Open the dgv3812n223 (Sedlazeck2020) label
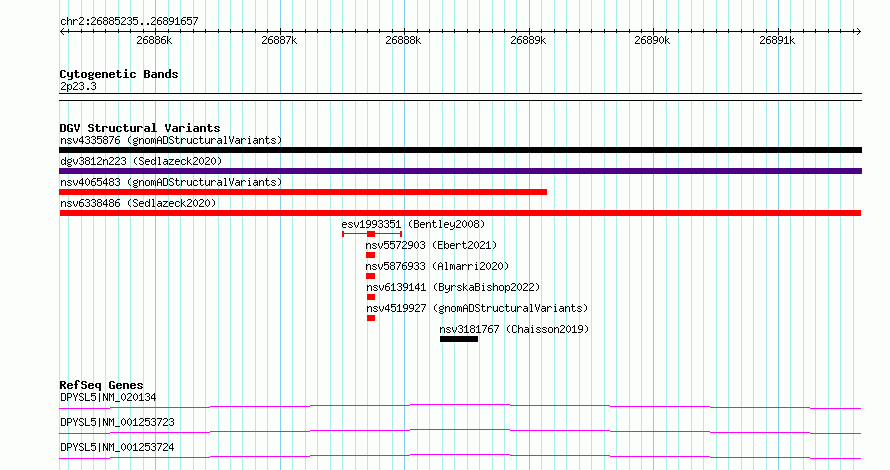Screen dimensions: 890x470 (141, 161)
